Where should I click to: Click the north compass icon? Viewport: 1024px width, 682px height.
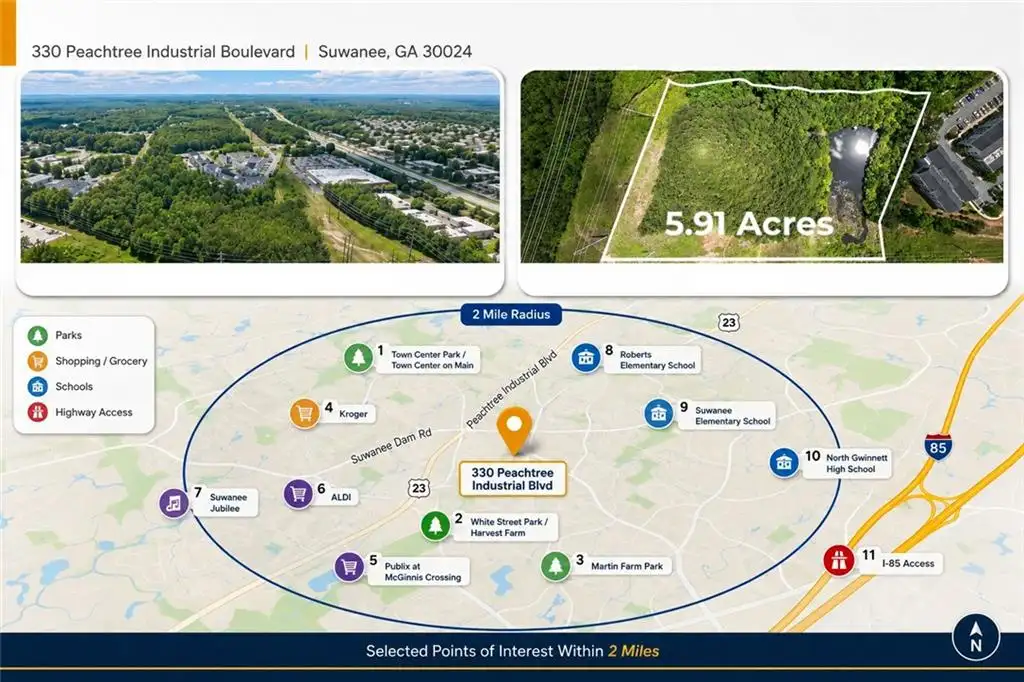(x=976, y=638)
